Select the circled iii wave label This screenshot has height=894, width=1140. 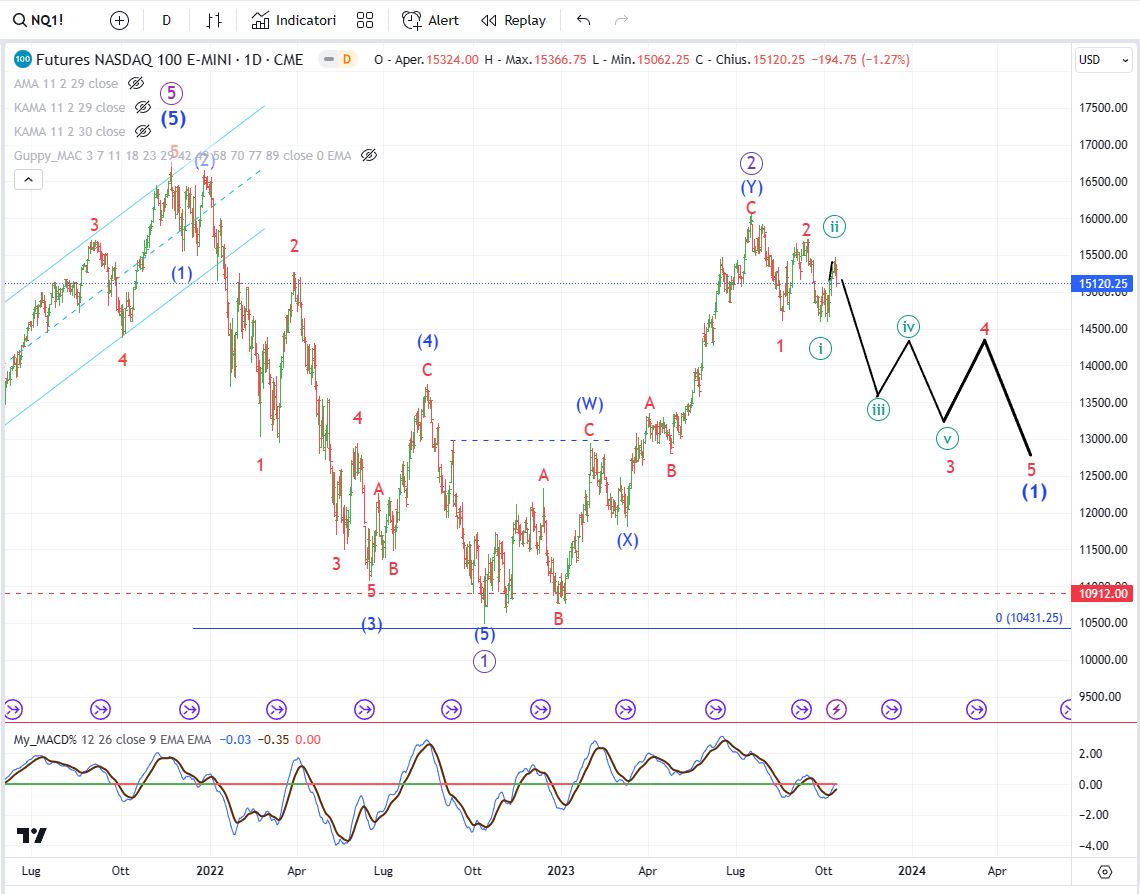tap(878, 409)
